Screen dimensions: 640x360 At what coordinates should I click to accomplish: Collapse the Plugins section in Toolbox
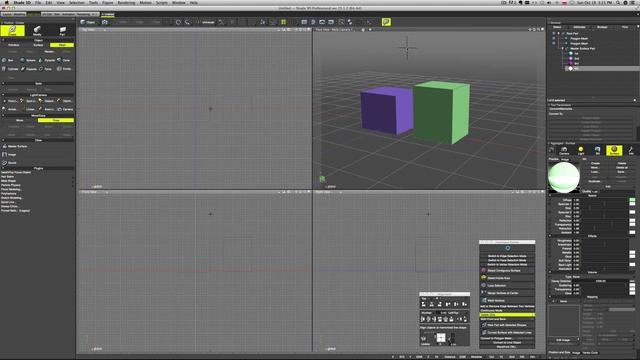(x=3, y=168)
